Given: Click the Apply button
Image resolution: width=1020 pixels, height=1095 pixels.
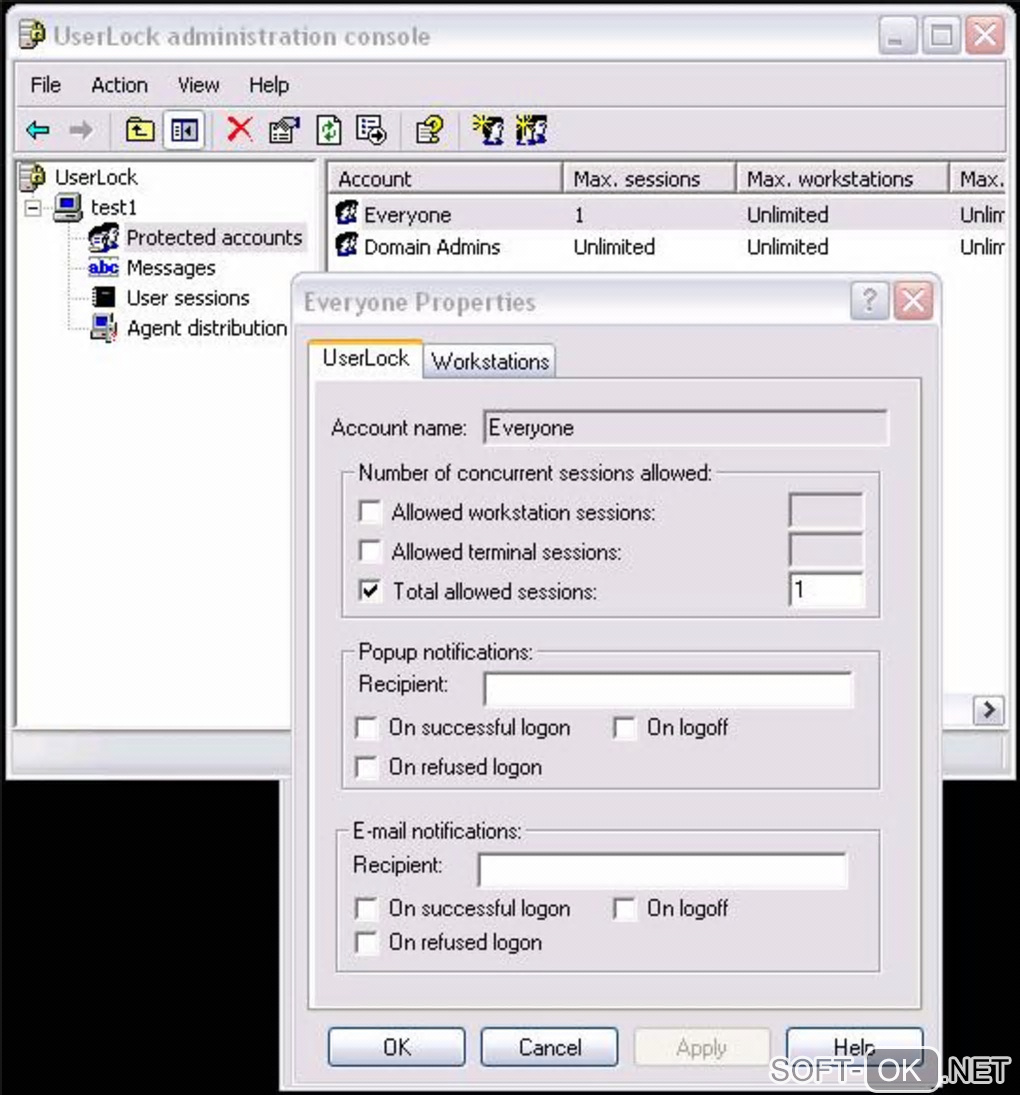Looking at the screenshot, I should click(702, 1047).
